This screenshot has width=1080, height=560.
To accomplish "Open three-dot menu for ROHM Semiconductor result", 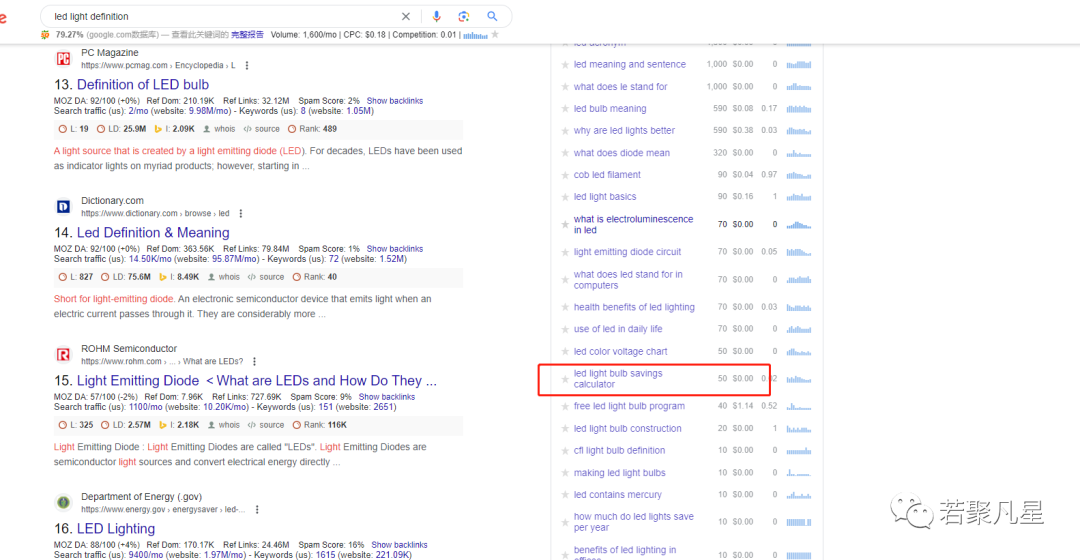I will click(x=254, y=362).
